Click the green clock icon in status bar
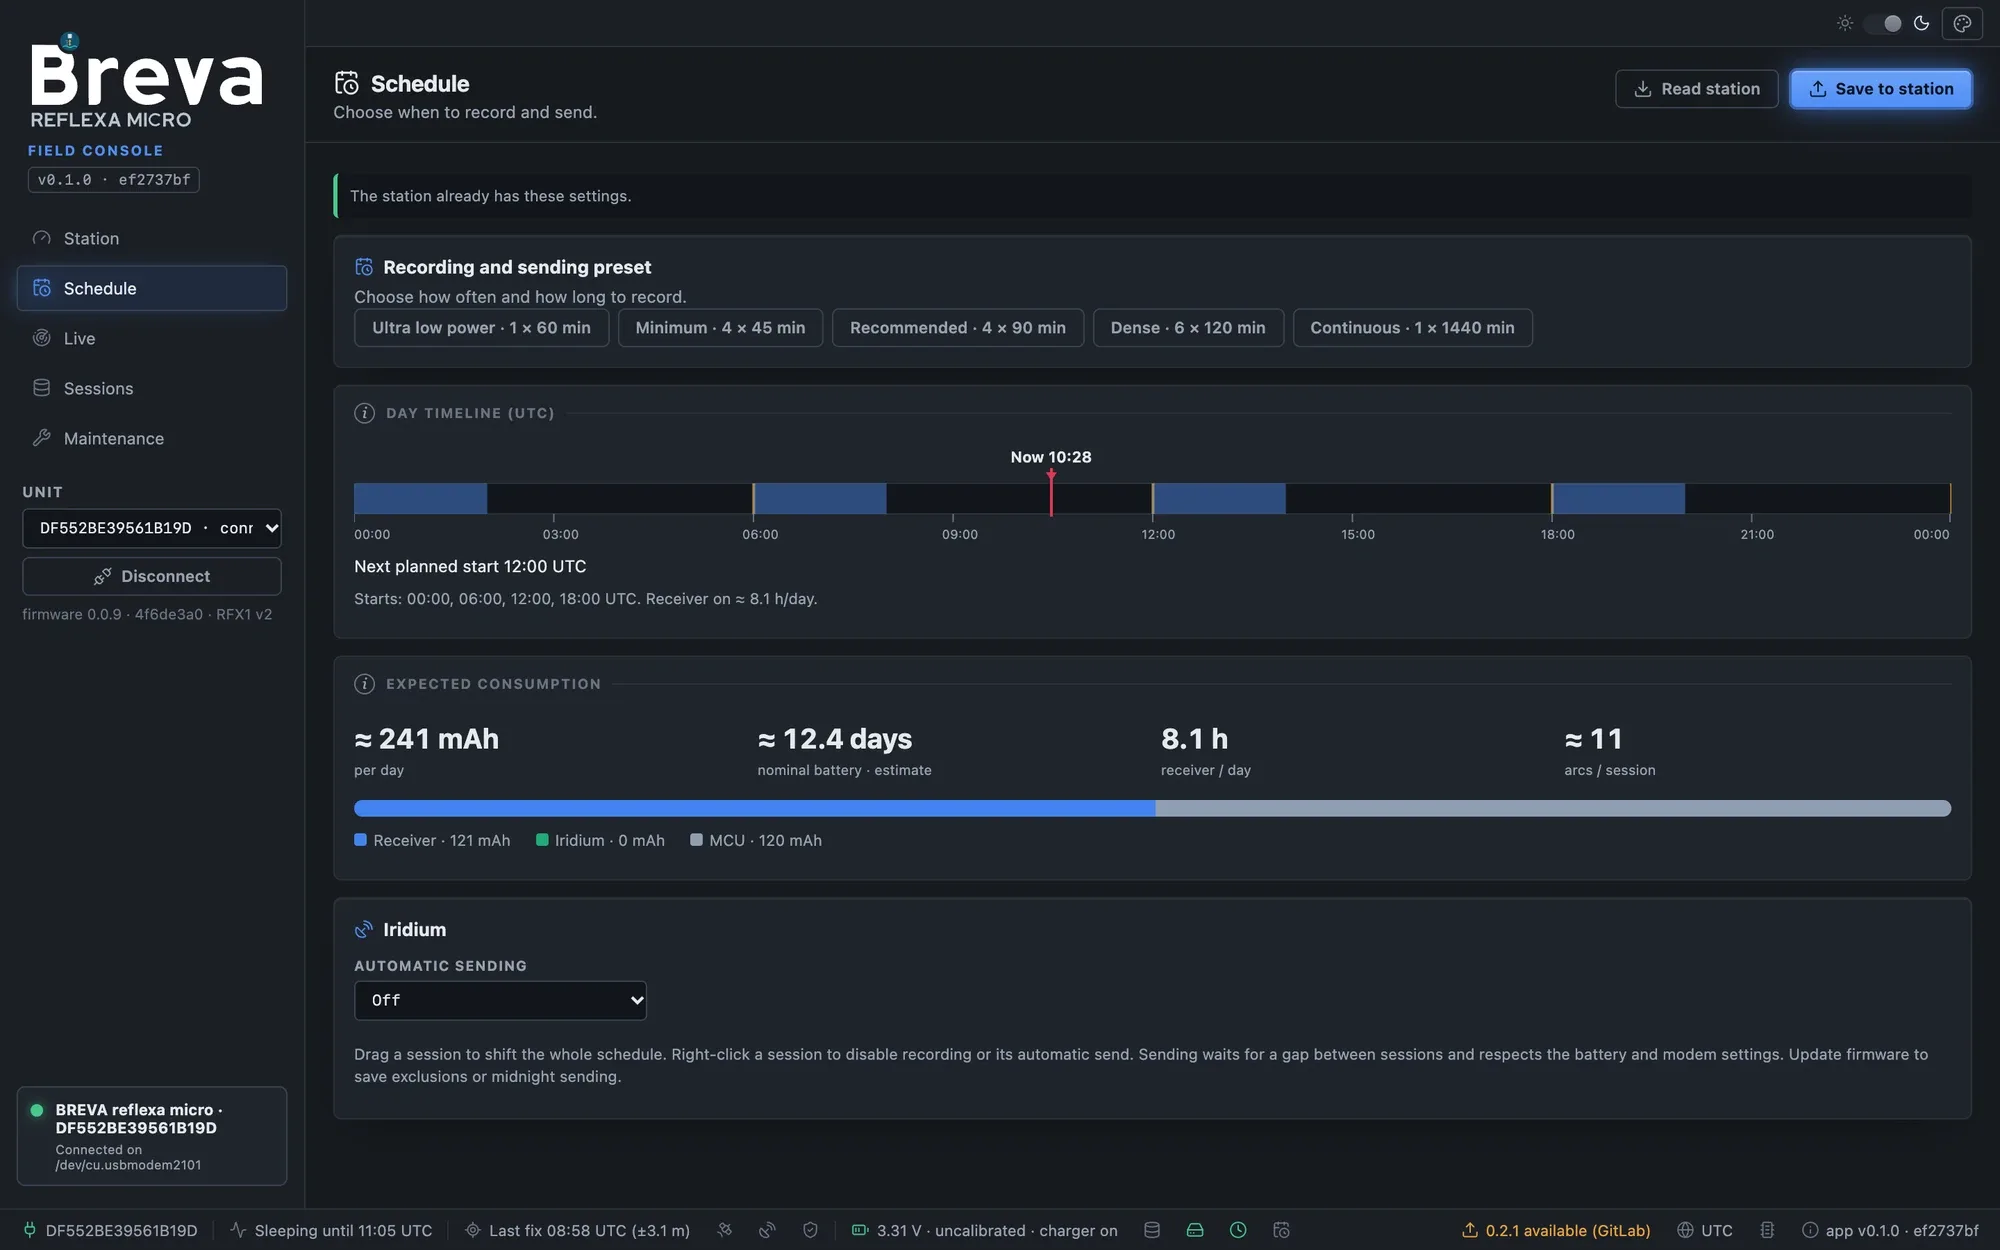2000x1250 pixels. click(x=1238, y=1230)
